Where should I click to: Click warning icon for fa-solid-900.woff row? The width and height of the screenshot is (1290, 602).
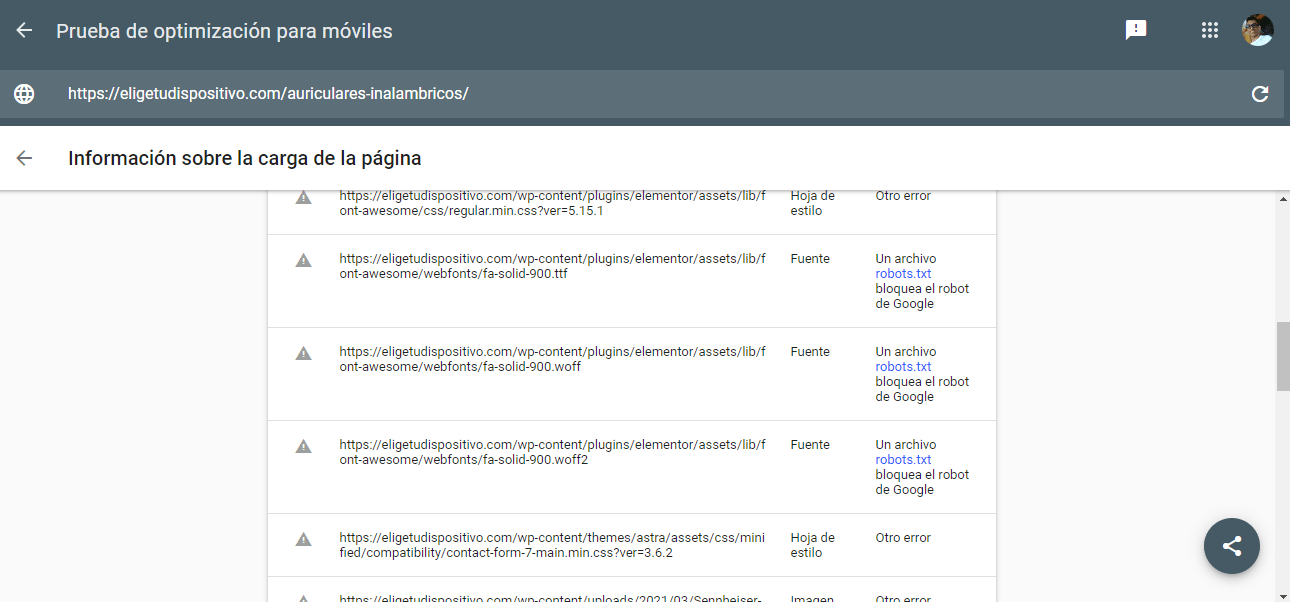303,353
